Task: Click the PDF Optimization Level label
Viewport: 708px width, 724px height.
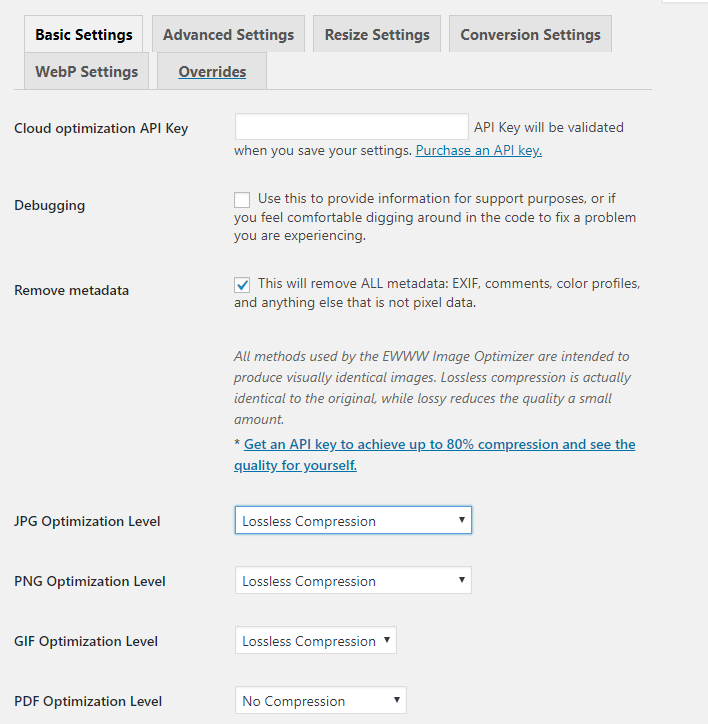Action: 88,701
